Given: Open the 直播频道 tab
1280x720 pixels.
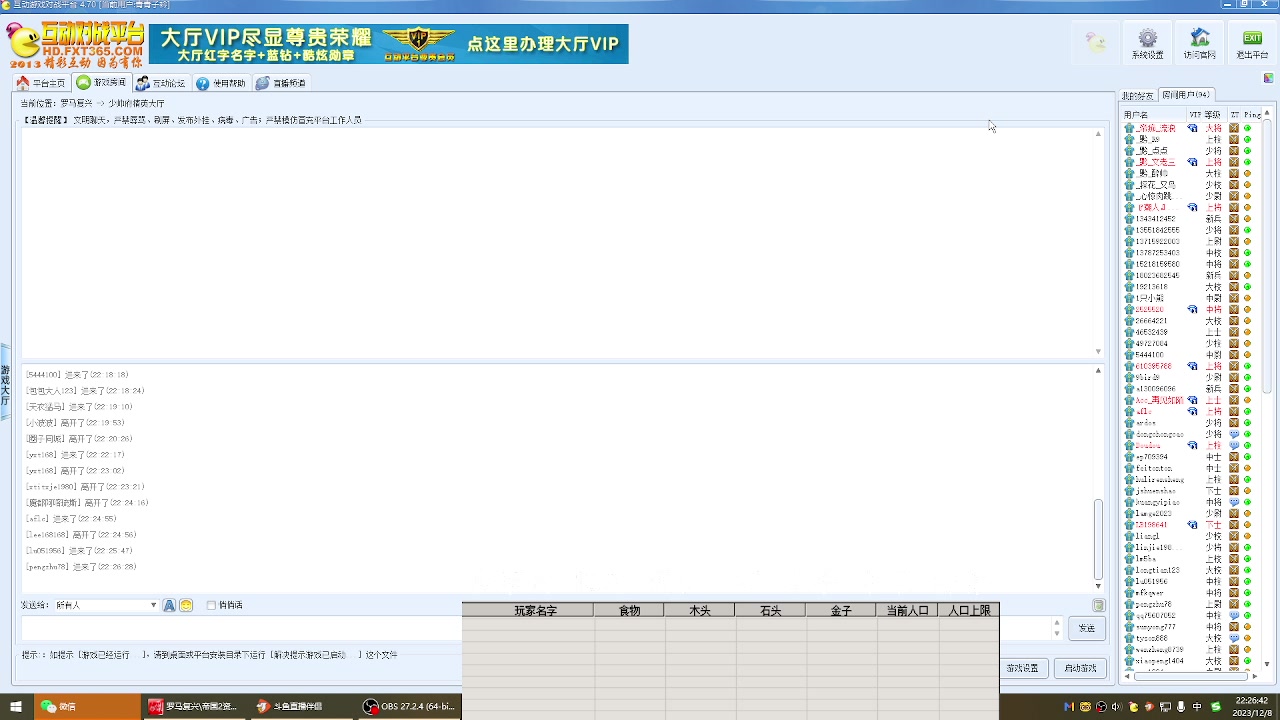Looking at the screenshot, I should [281, 83].
